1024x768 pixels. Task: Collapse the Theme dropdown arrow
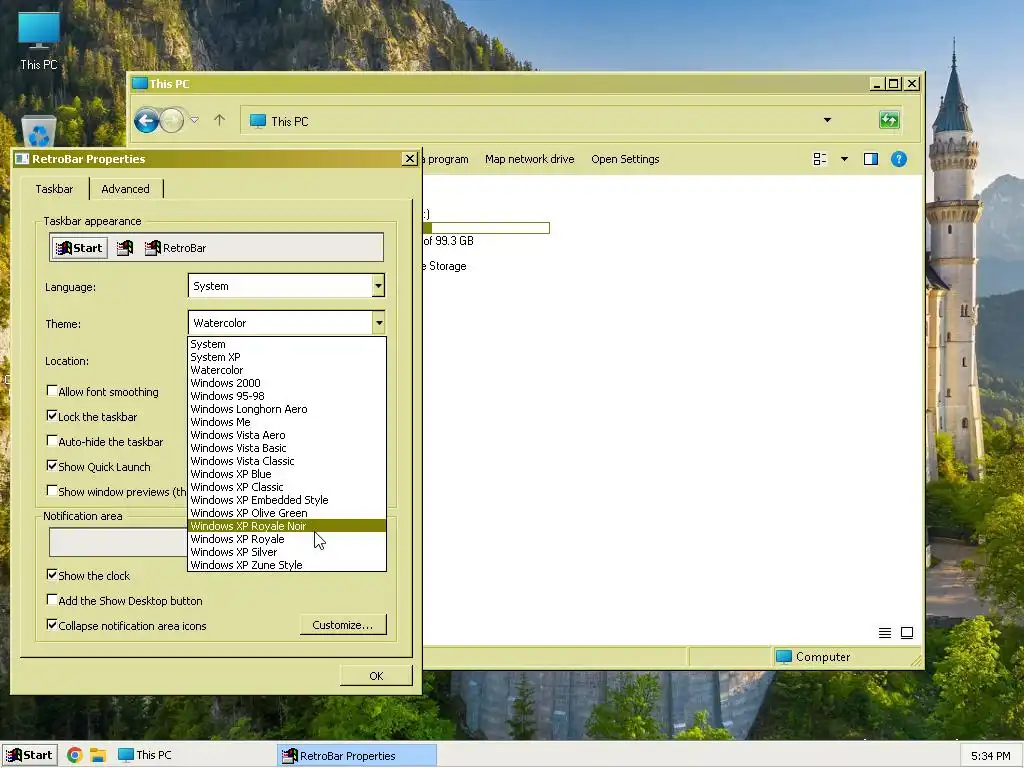click(378, 323)
